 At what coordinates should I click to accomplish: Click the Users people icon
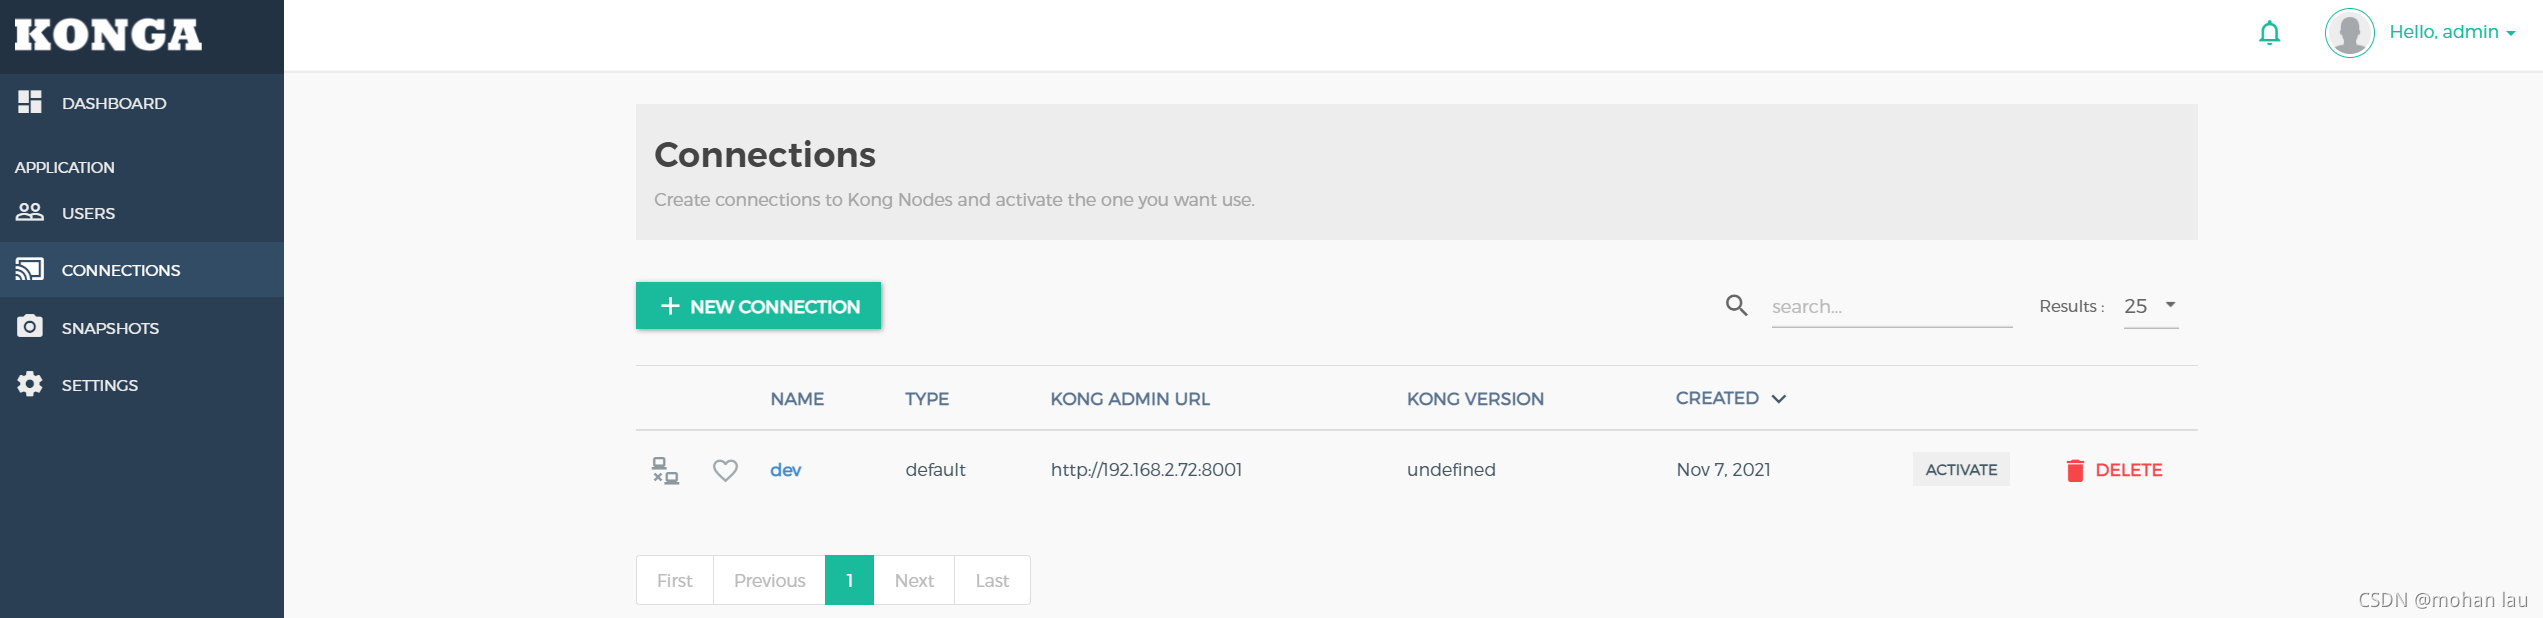tap(30, 212)
